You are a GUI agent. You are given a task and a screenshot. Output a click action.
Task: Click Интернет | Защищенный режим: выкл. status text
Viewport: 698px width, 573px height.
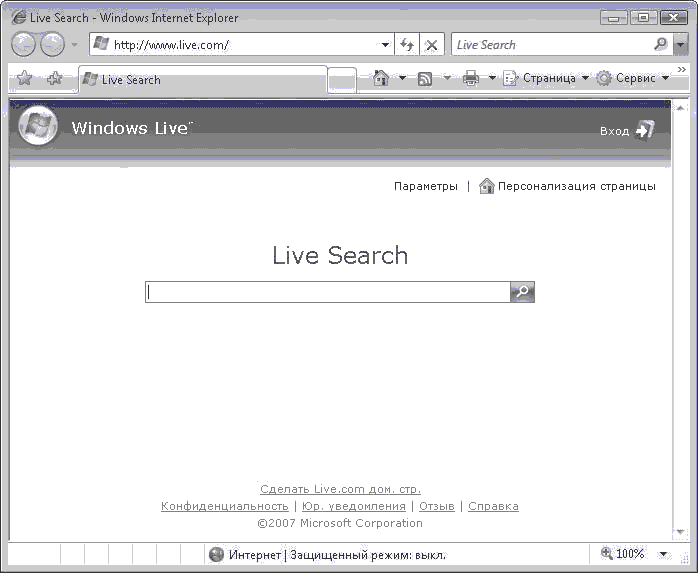tap(337, 555)
